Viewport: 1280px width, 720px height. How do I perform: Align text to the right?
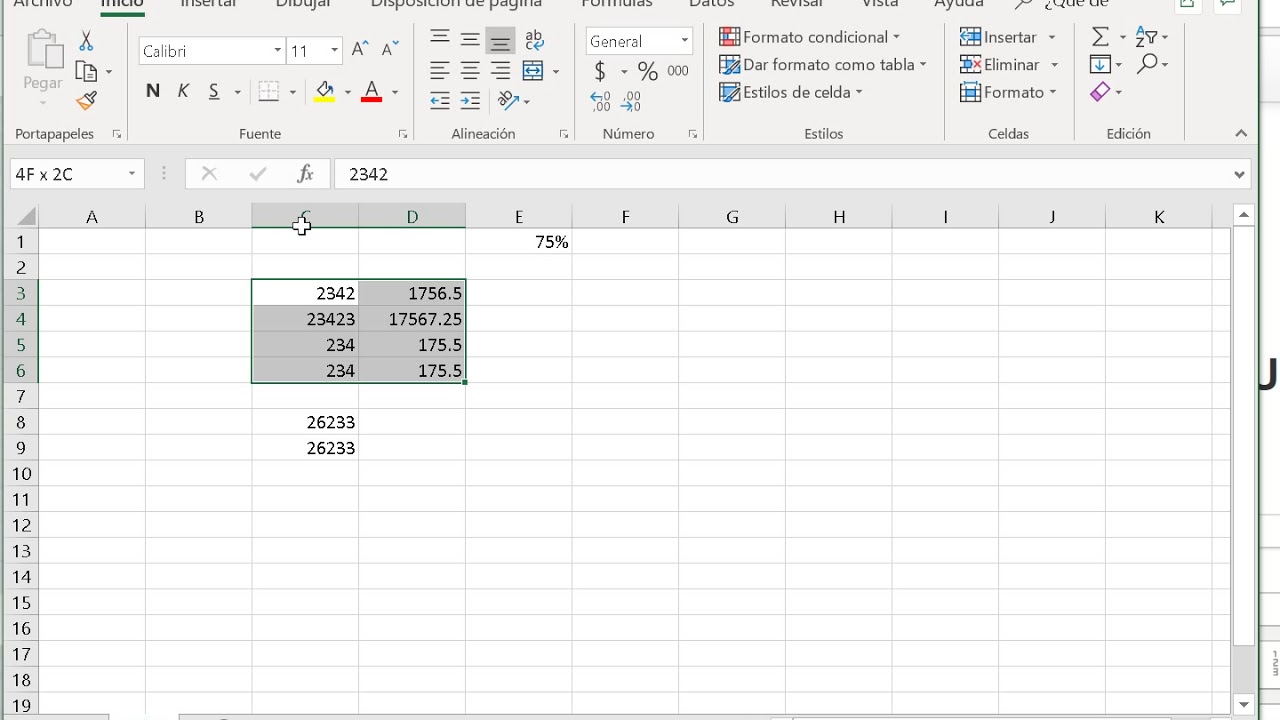tap(501, 71)
